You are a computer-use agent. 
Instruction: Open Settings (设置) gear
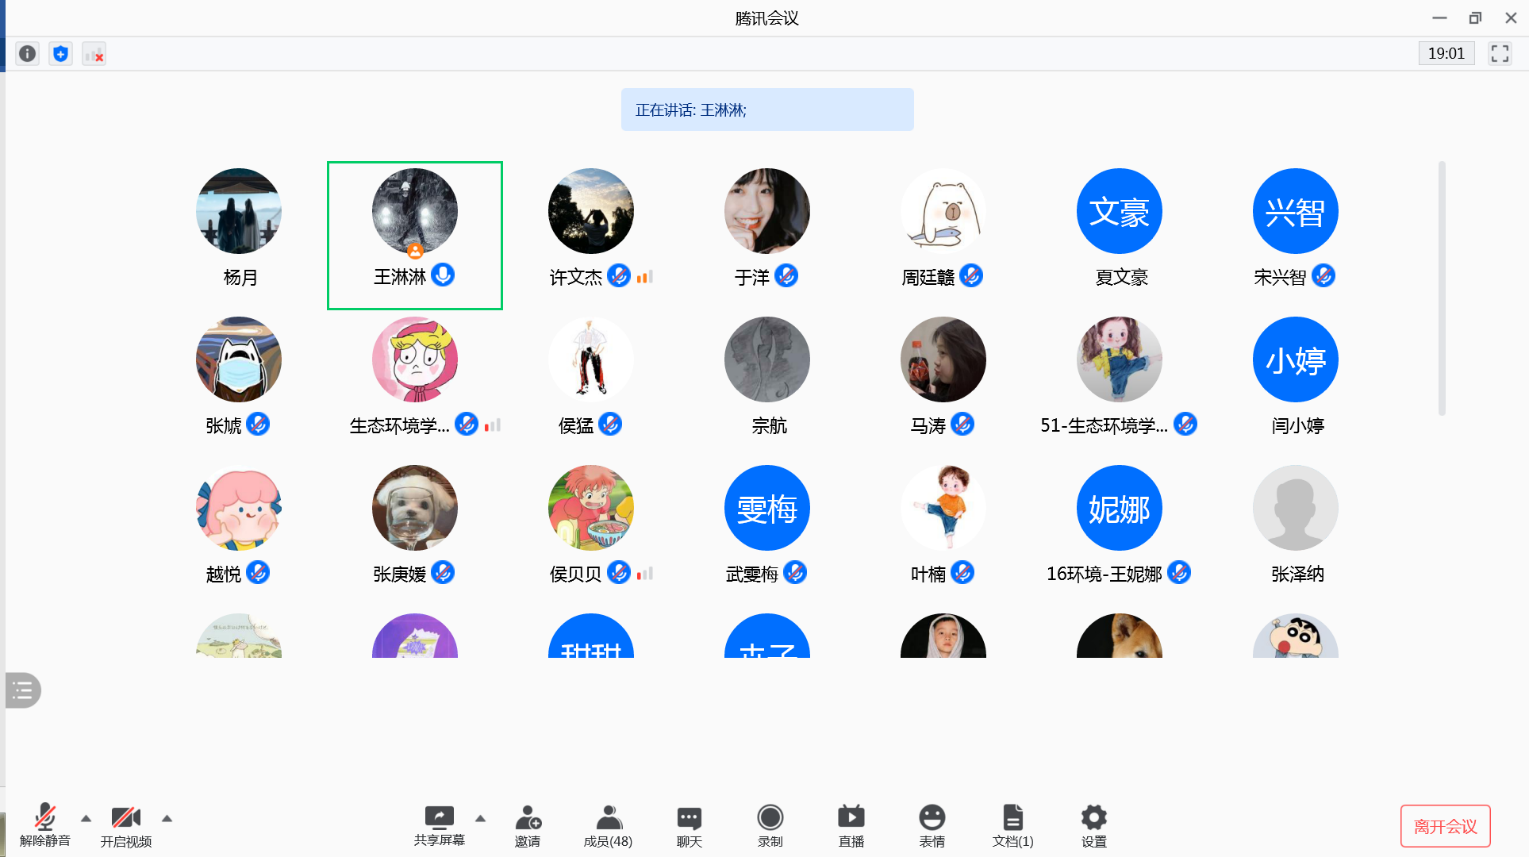point(1094,825)
